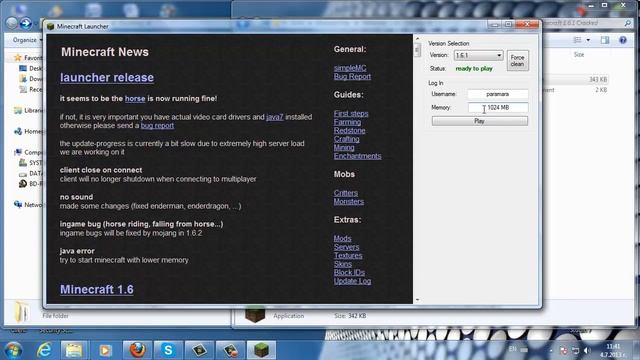
Task: Click into the Memory field showing 1024 MB
Action: pyautogui.click(x=498, y=108)
